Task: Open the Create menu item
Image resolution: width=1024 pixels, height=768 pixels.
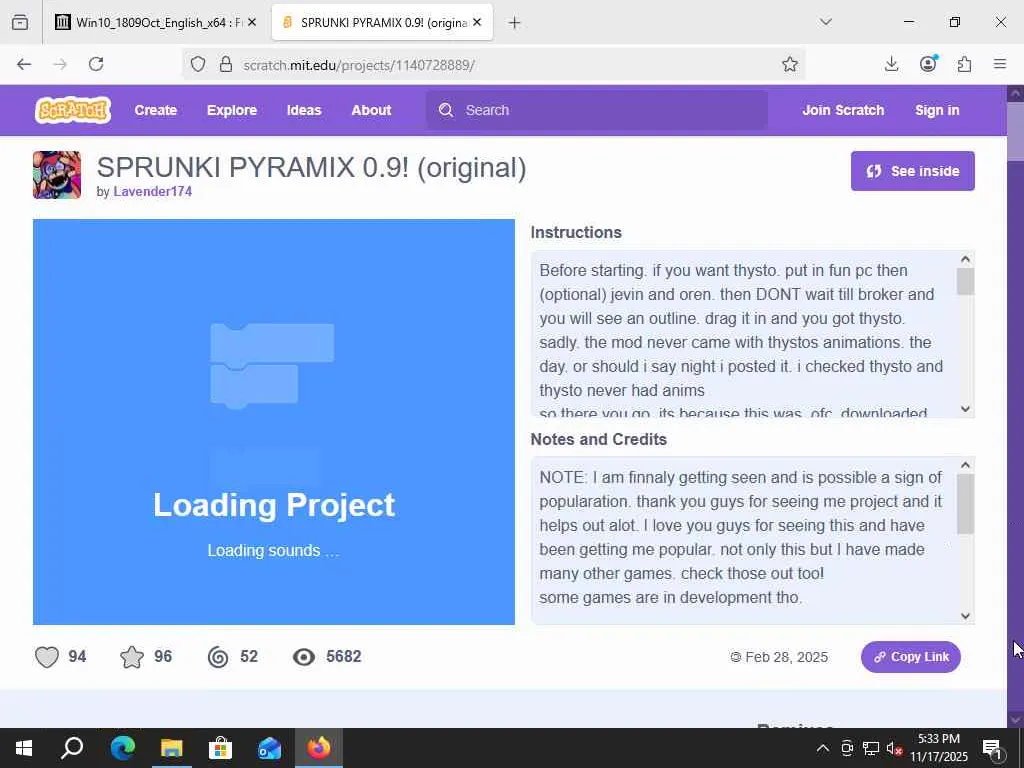Action: (x=155, y=110)
